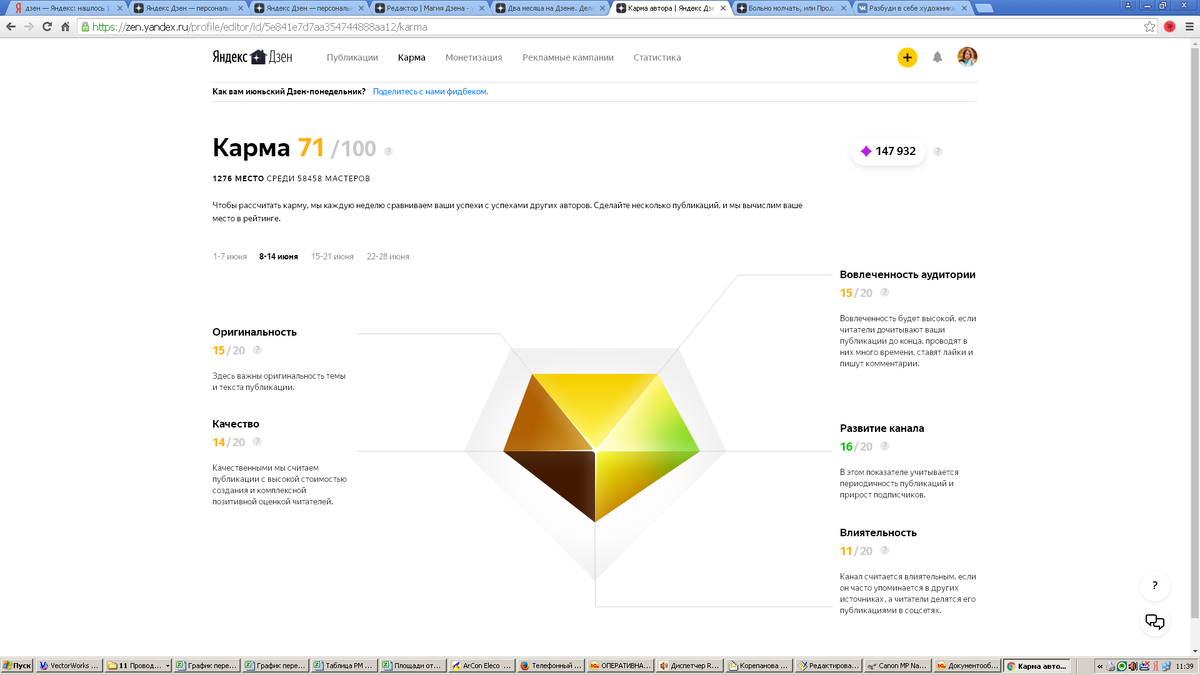Select the 8-14 июня week

(x=278, y=257)
